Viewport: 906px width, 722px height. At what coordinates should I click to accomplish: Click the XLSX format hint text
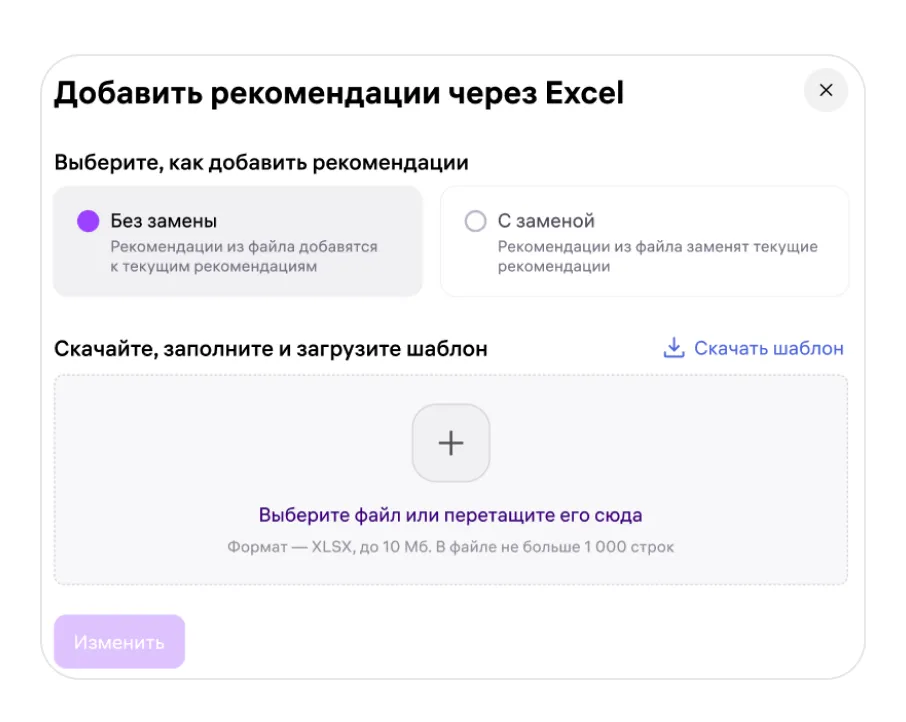(450, 547)
